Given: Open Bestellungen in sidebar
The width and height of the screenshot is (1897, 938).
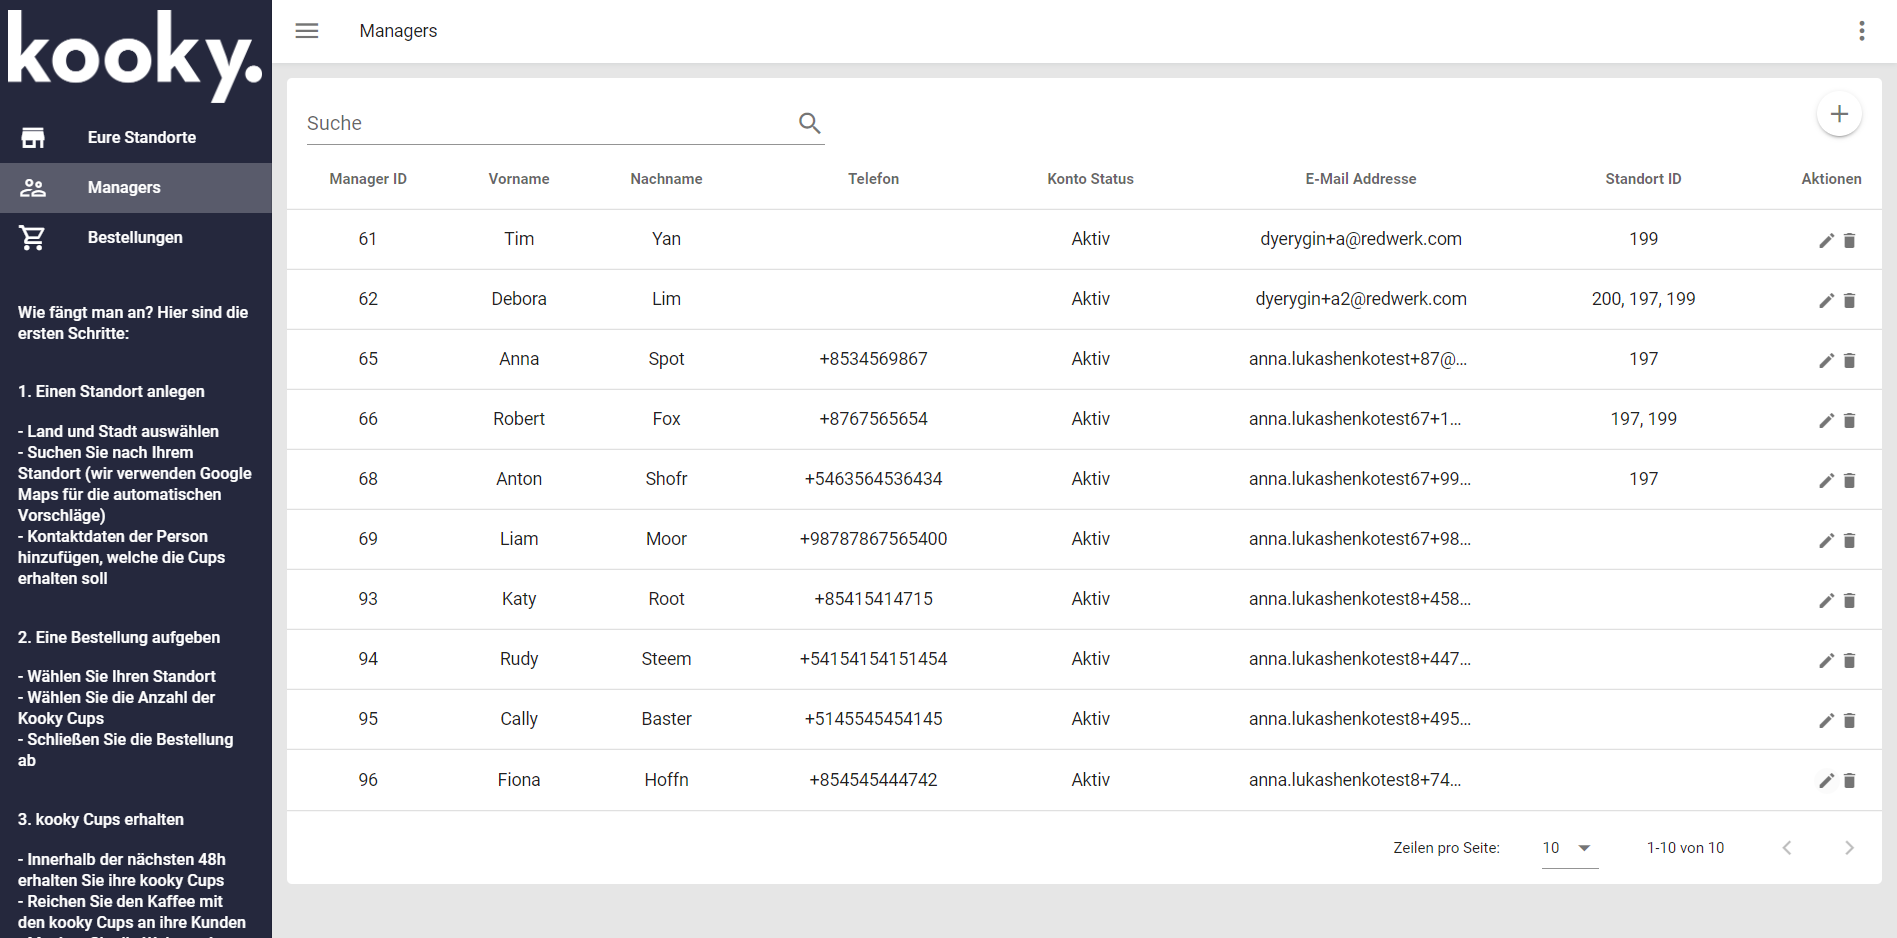Looking at the screenshot, I should pyautogui.click(x=136, y=238).
